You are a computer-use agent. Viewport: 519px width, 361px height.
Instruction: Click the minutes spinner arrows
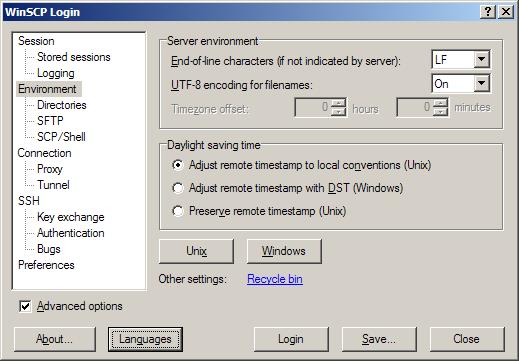point(440,107)
